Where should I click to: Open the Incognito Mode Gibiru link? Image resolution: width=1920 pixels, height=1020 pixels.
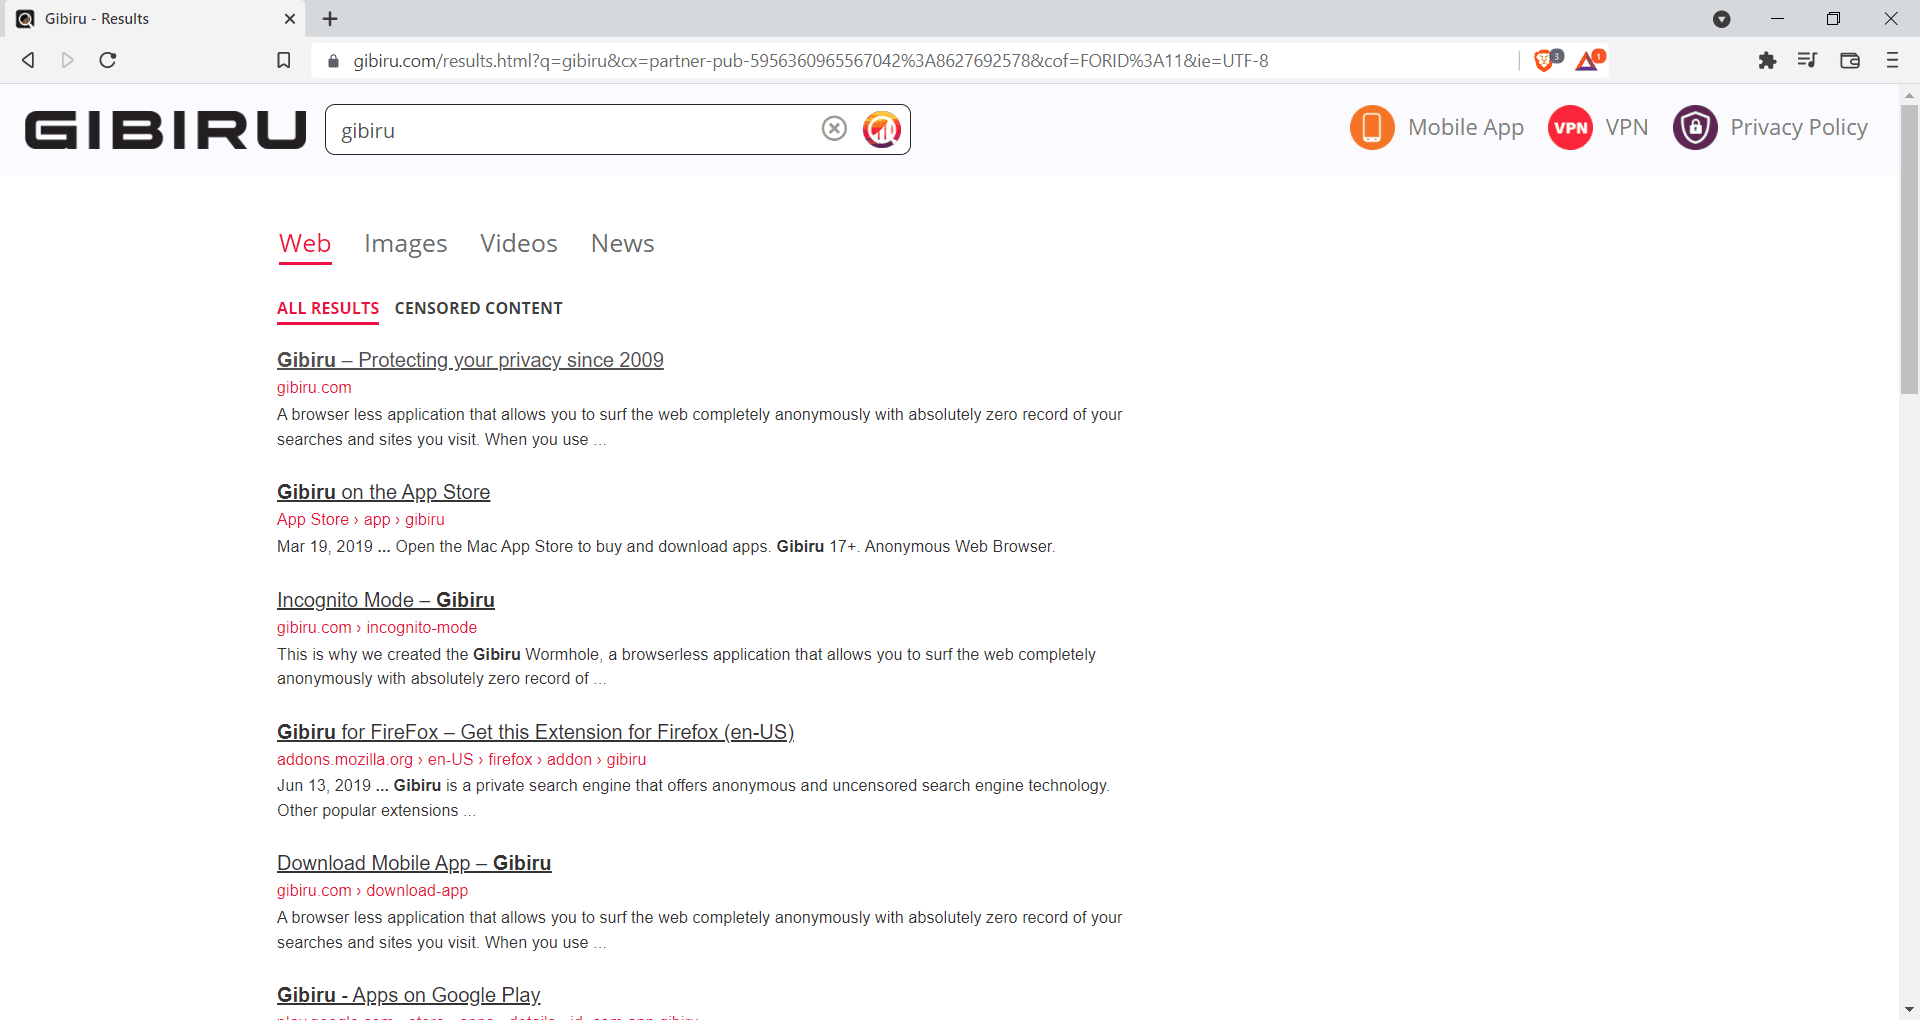tap(385, 599)
